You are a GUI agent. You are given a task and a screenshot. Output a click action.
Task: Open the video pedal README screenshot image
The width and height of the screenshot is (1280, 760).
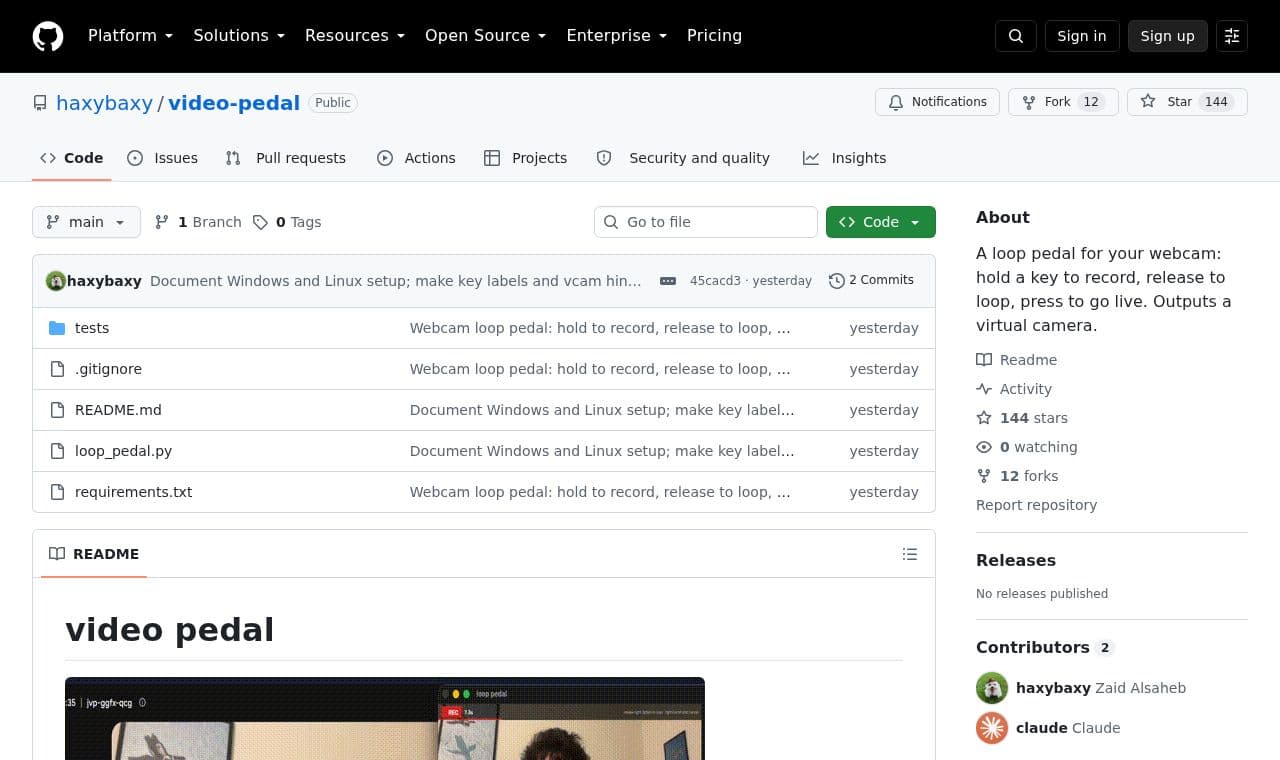385,718
